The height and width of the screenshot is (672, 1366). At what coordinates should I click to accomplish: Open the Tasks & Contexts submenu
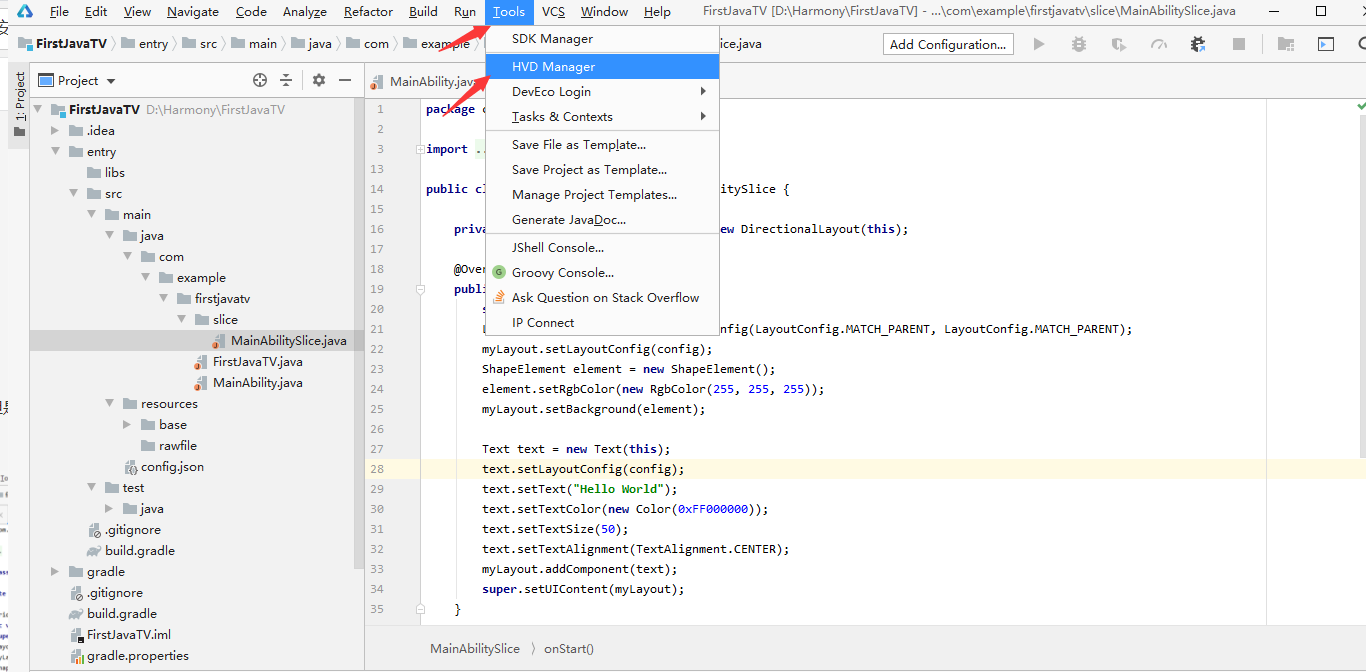click(x=602, y=116)
